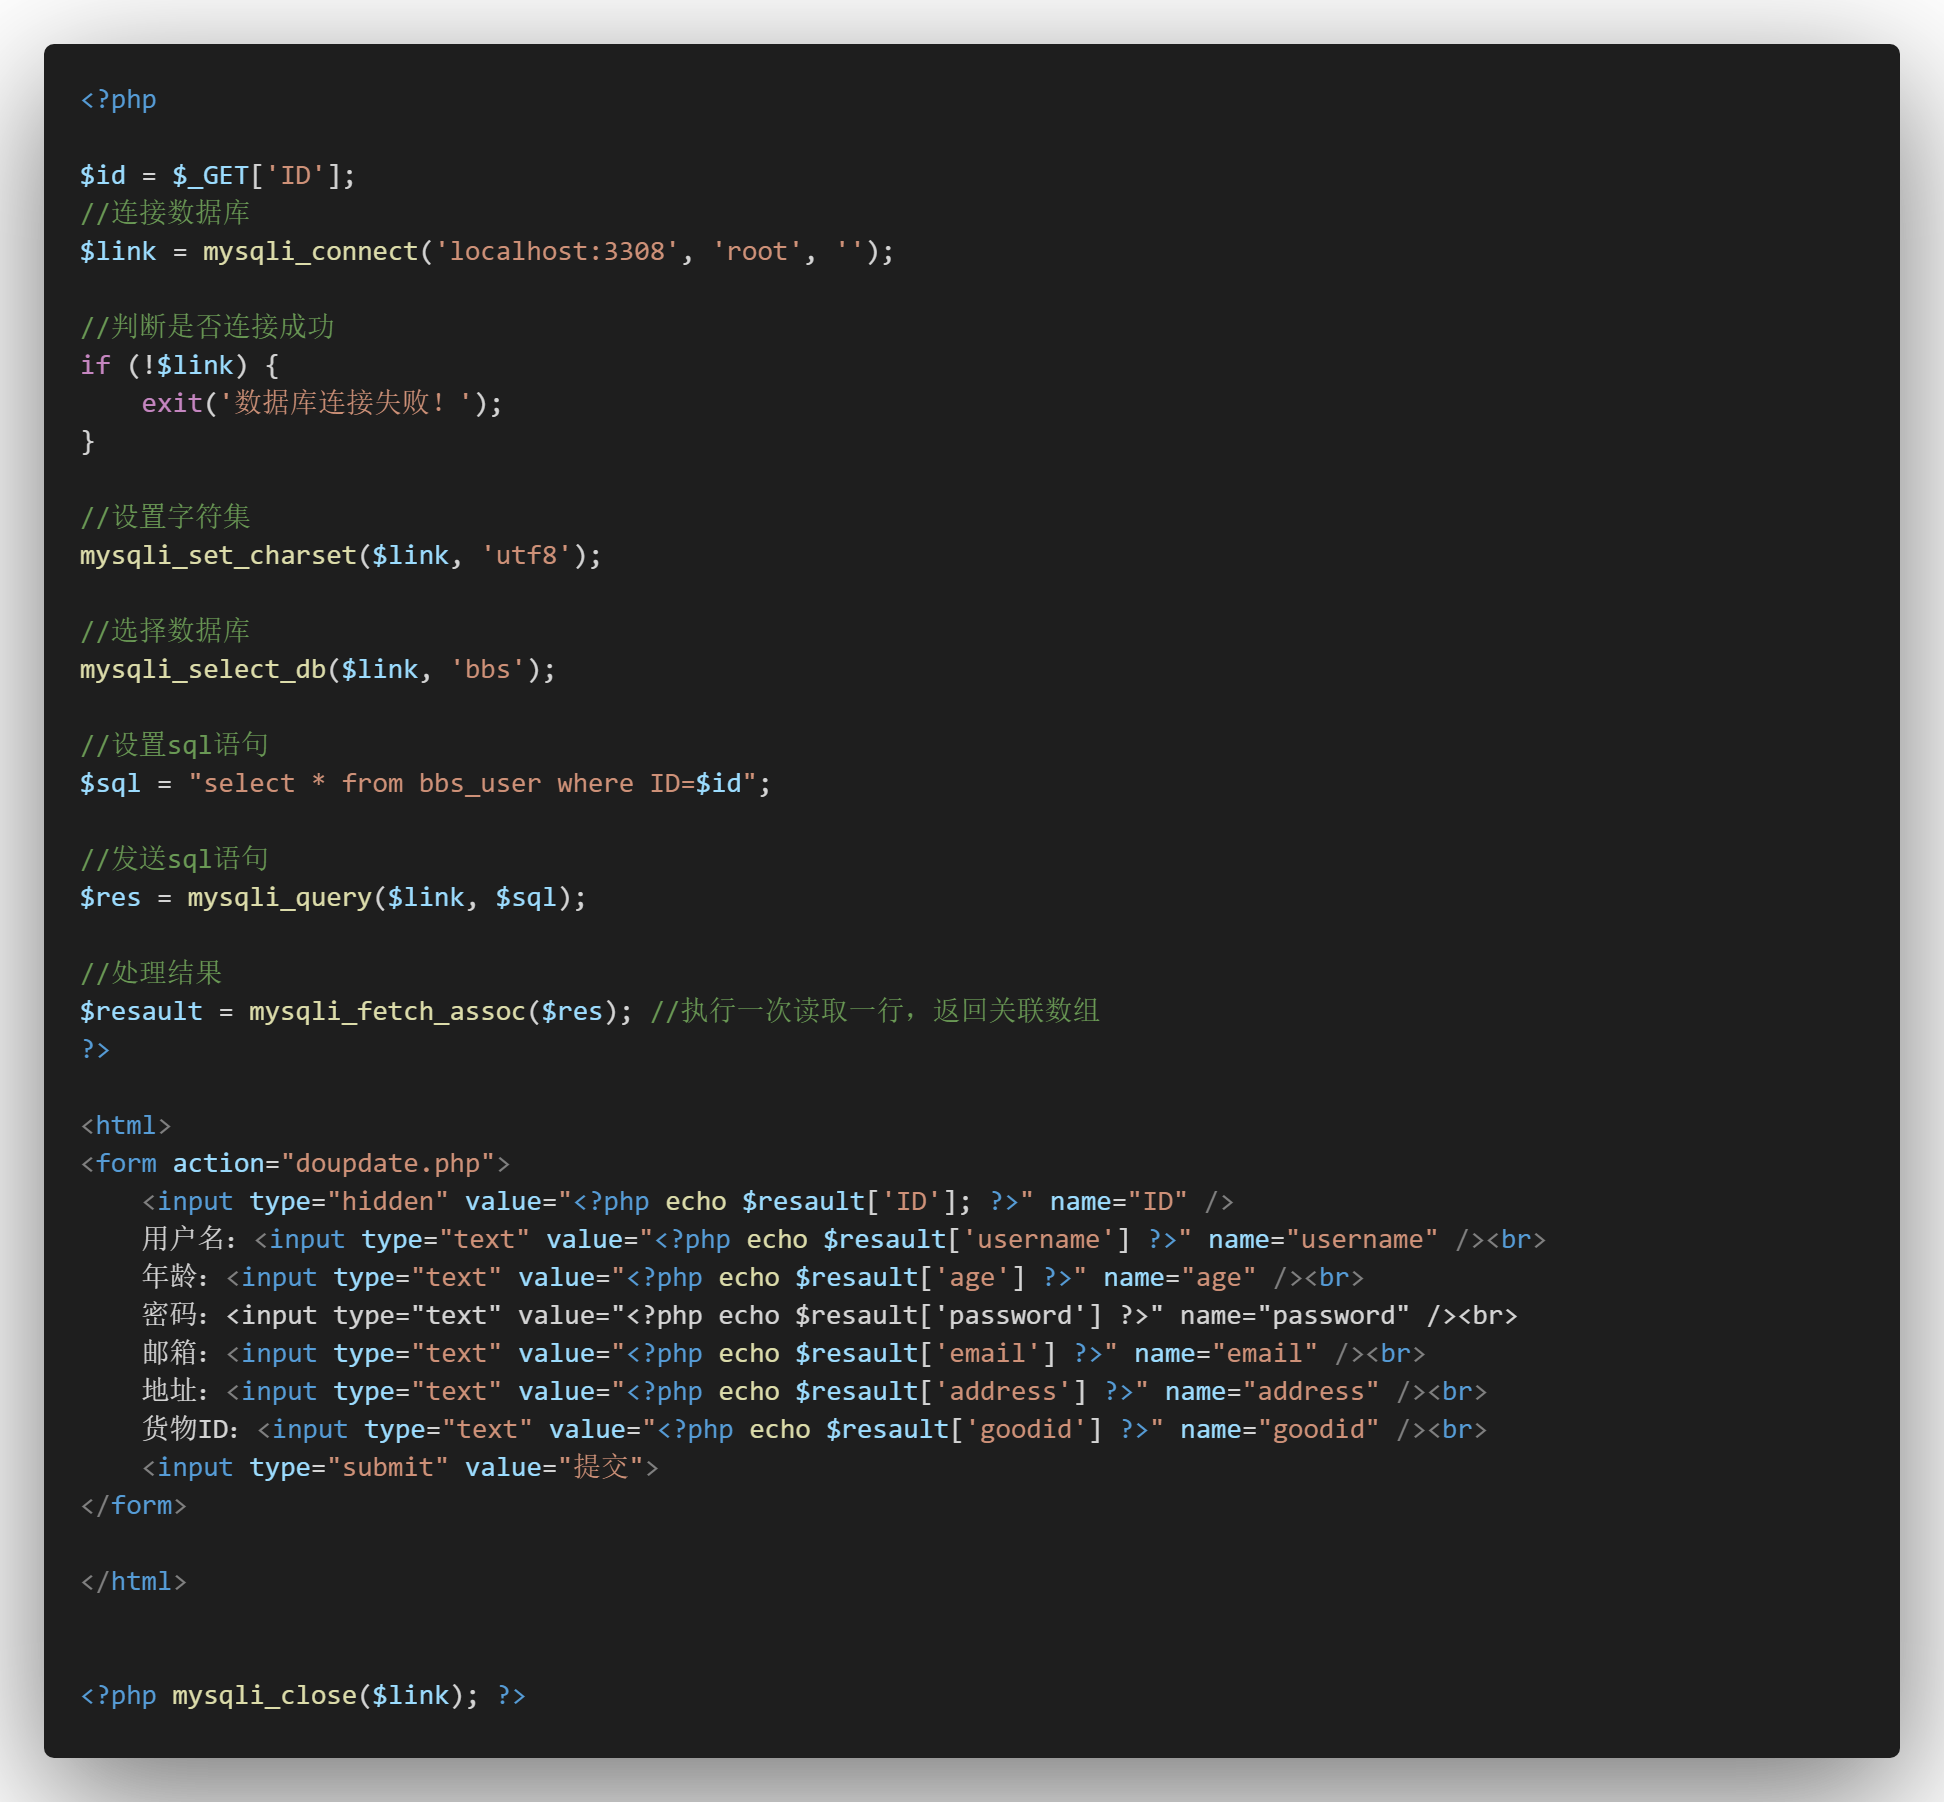Image resolution: width=1944 pixels, height=1802 pixels.
Task: Click the exit('数据库连接失败！') statement
Action: (x=320, y=402)
